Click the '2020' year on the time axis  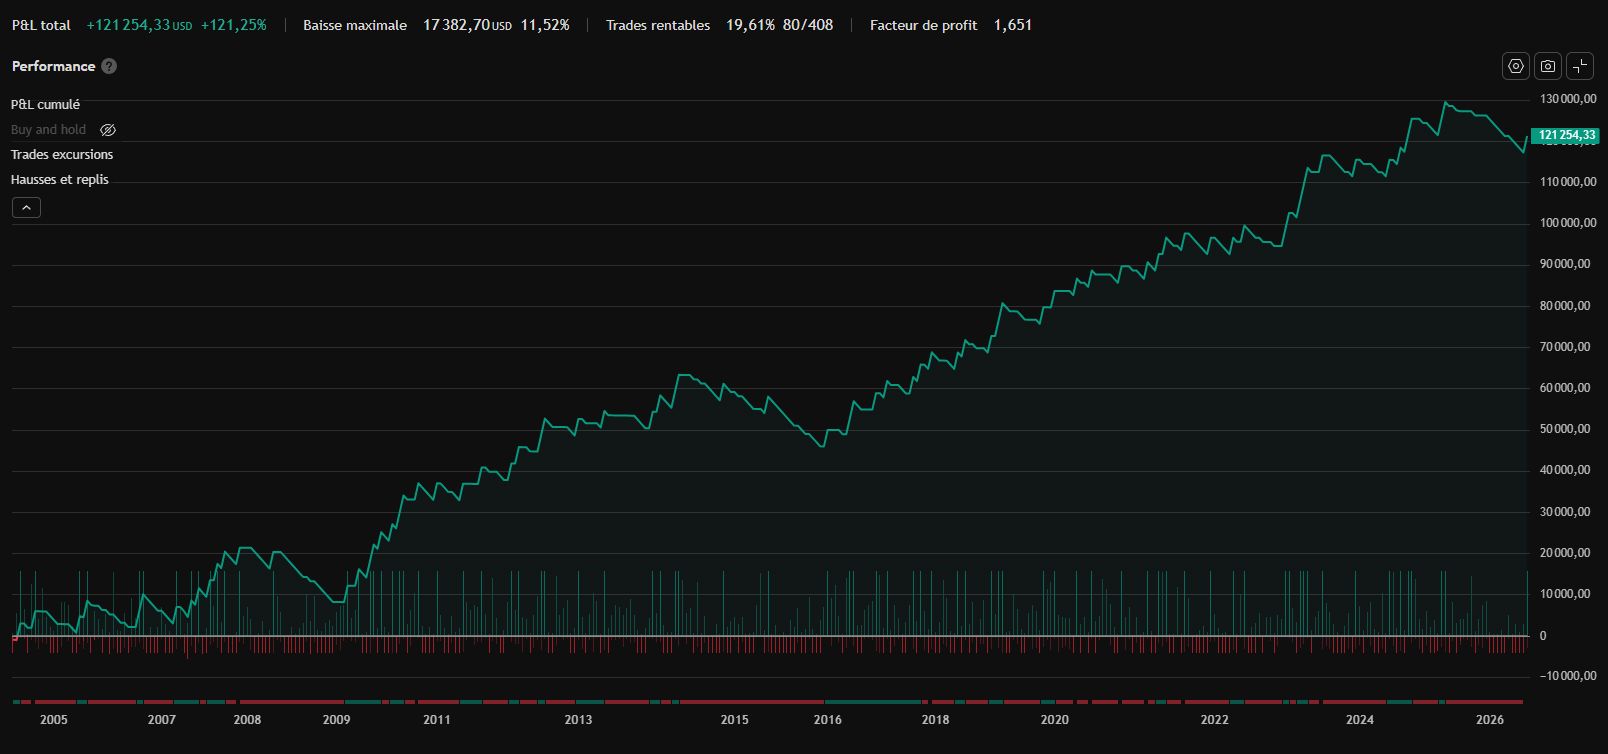pyautogui.click(x=1055, y=720)
